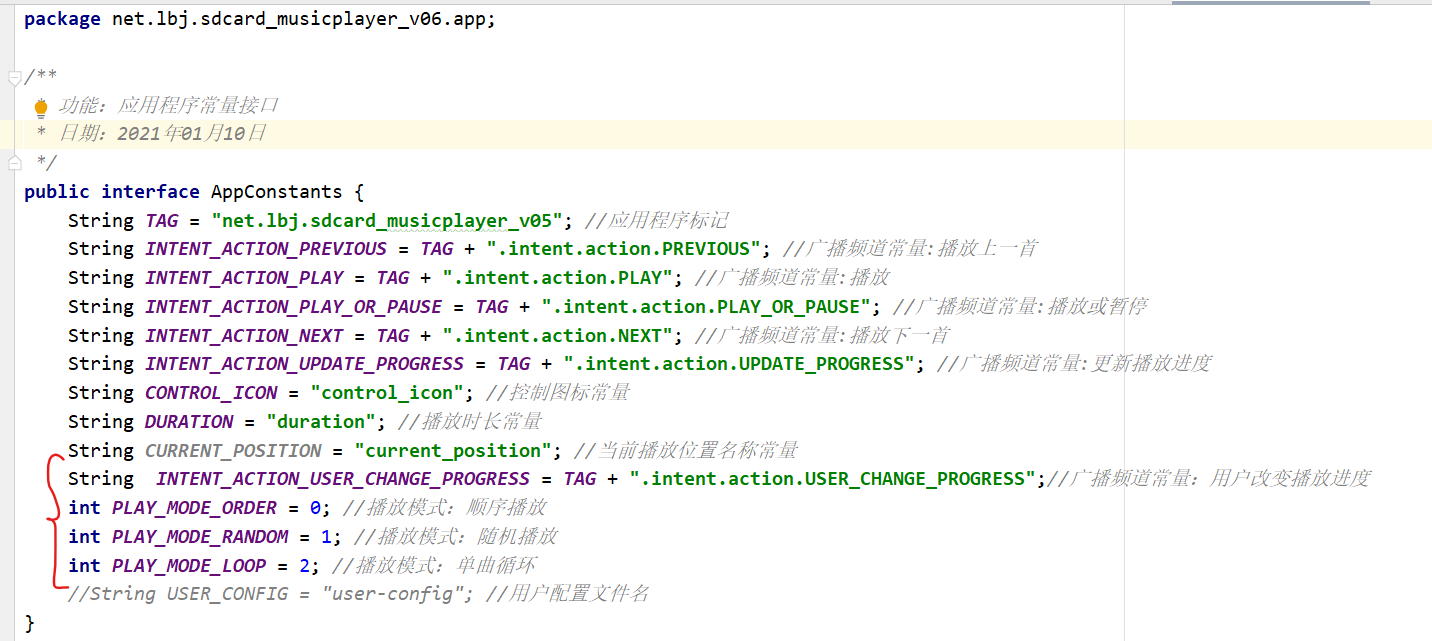Screen dimensions: 1432x641
Task: Click the comment //控制图标常量
Action: 558,393
